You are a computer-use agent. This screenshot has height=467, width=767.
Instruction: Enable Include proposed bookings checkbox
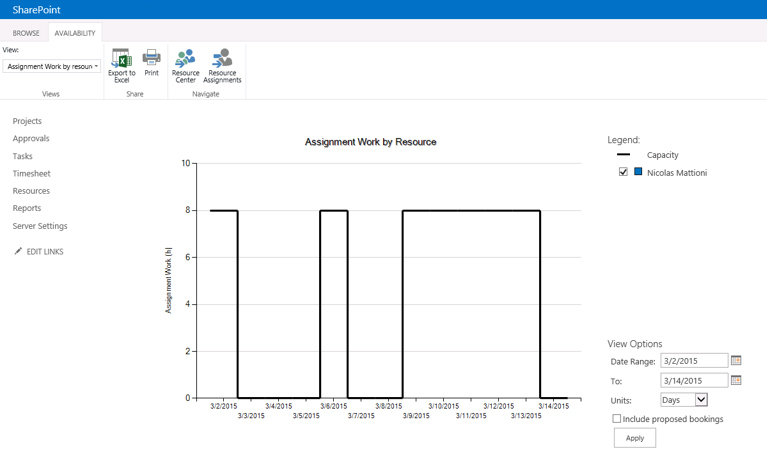[616, 419]
